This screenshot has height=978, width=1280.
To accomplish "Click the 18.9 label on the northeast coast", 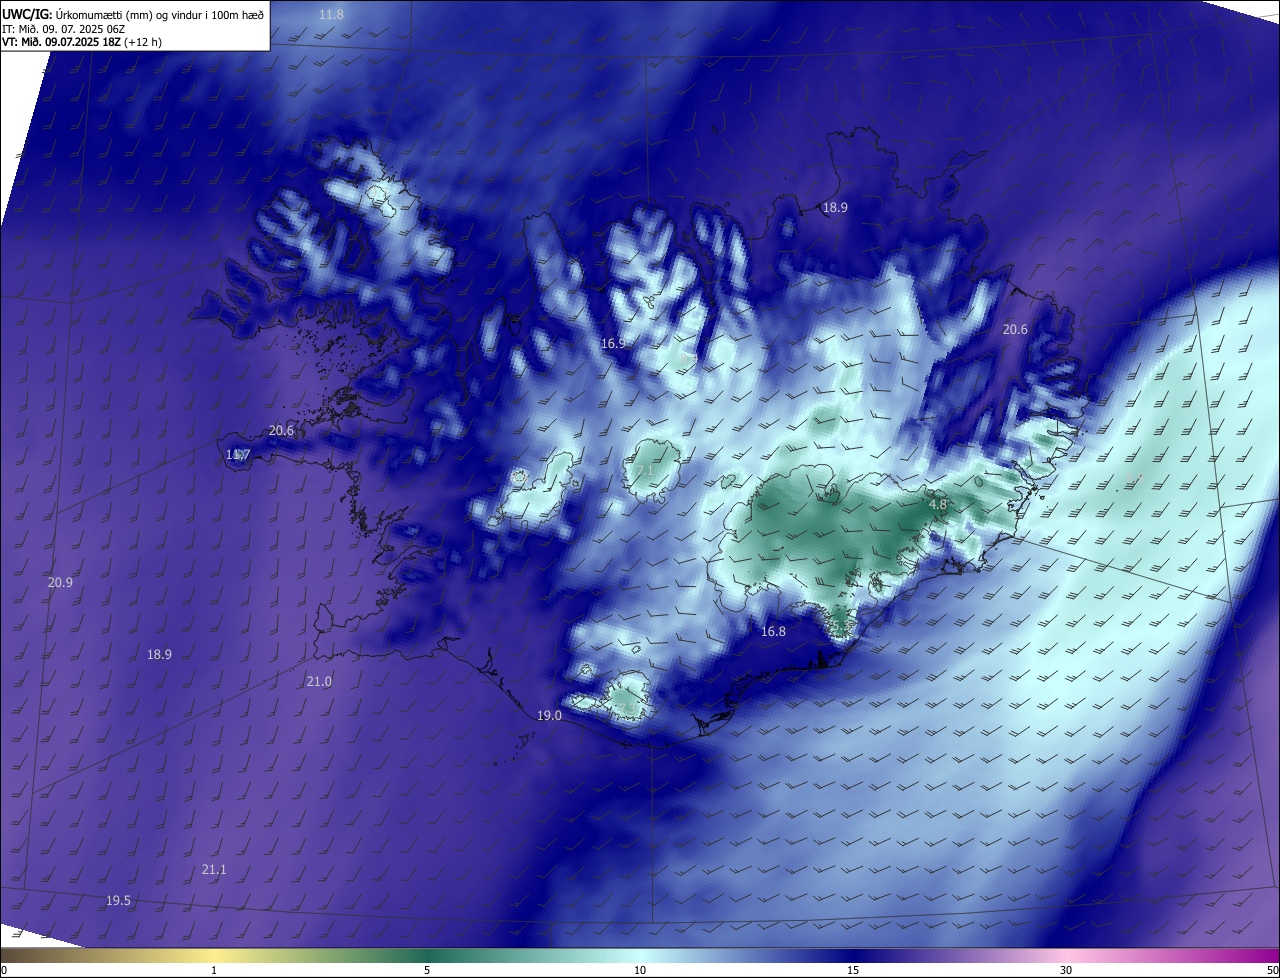I will (835, 207).
